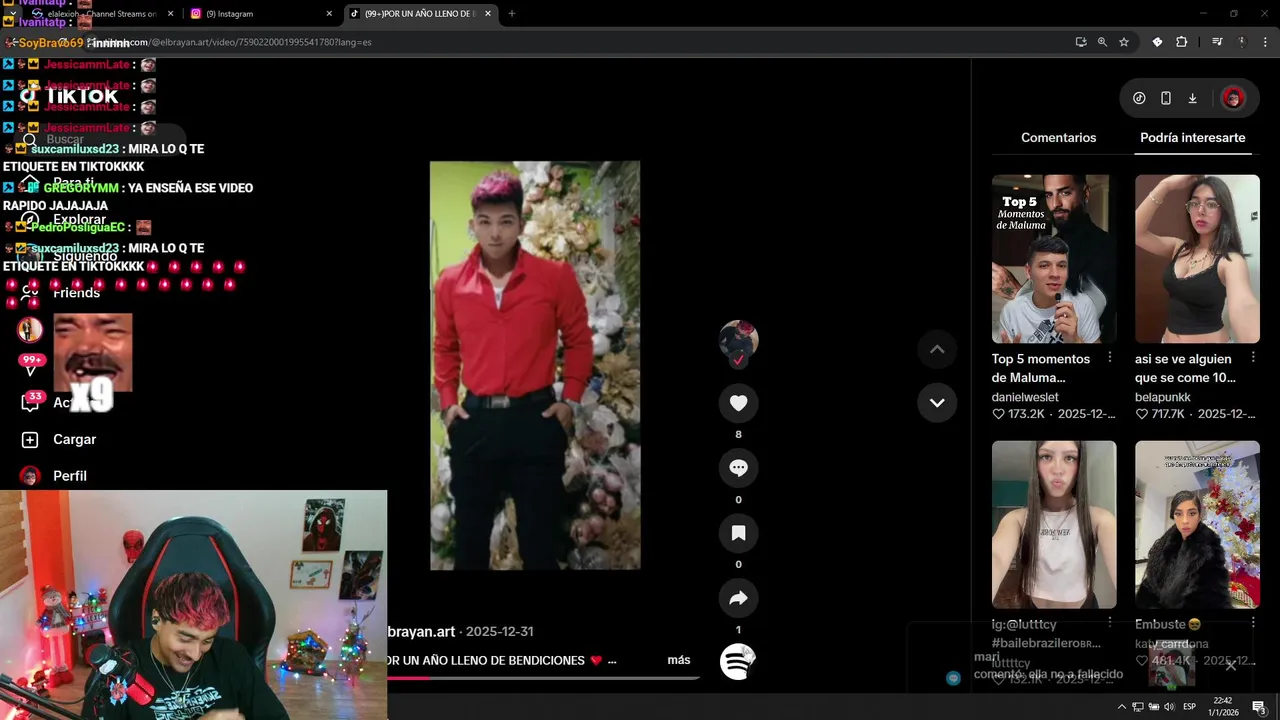Switch to the Comentarios tab
This screenshot has height=720, width=1280.
tap(1058, 138)
